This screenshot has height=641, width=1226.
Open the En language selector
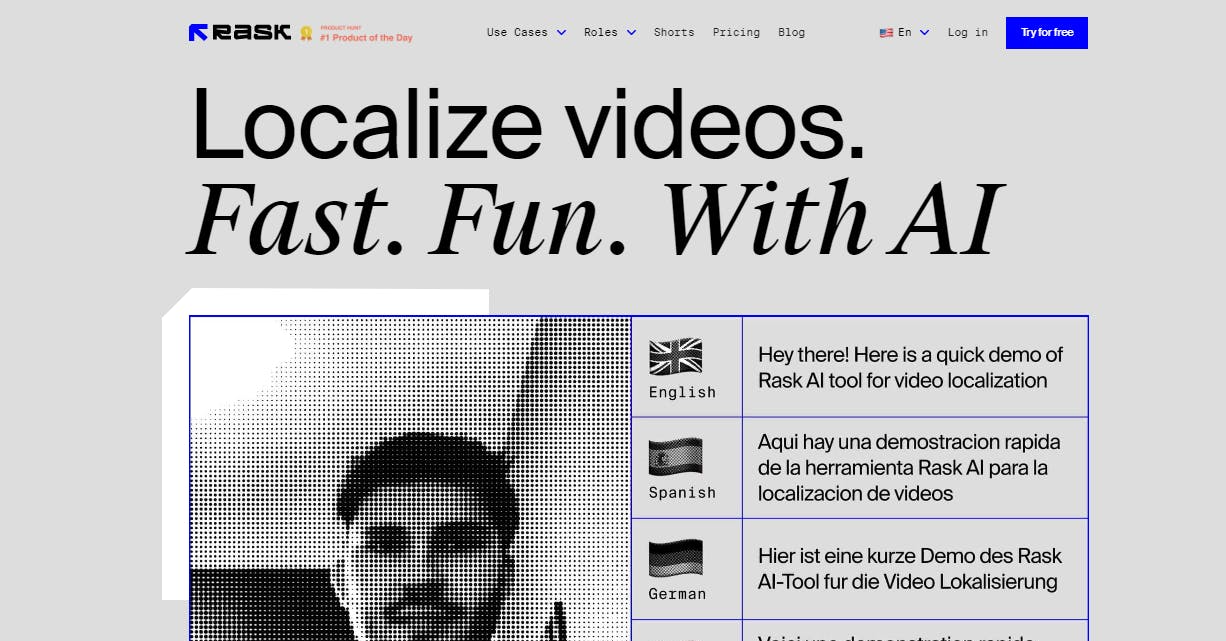[904, 32]
